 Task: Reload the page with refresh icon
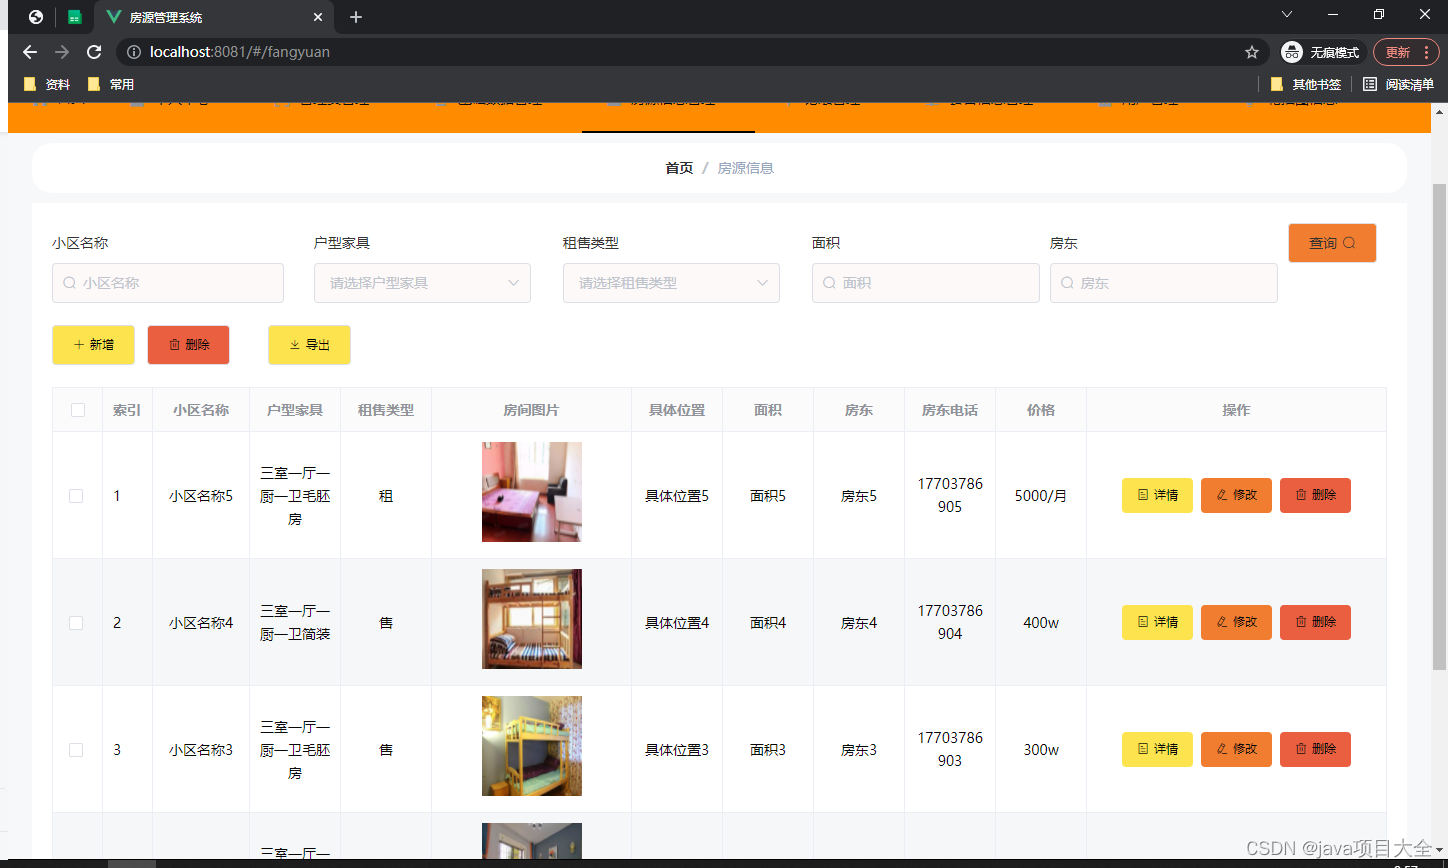[94, 52]
